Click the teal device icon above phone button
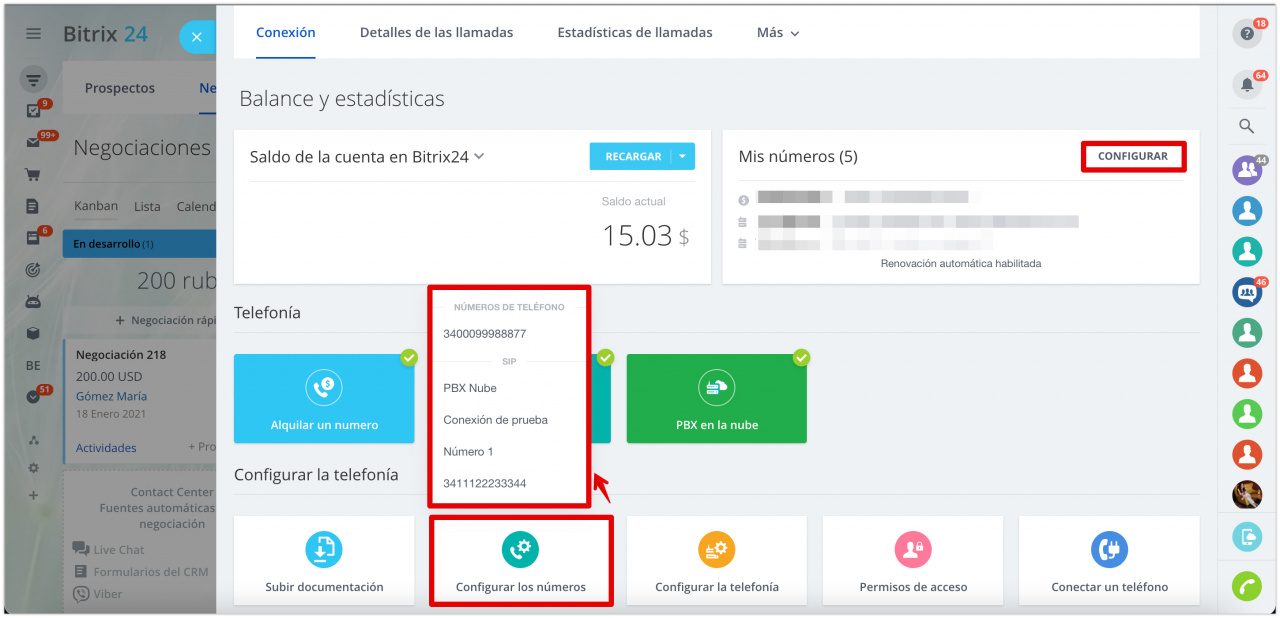 (1247, 537)
